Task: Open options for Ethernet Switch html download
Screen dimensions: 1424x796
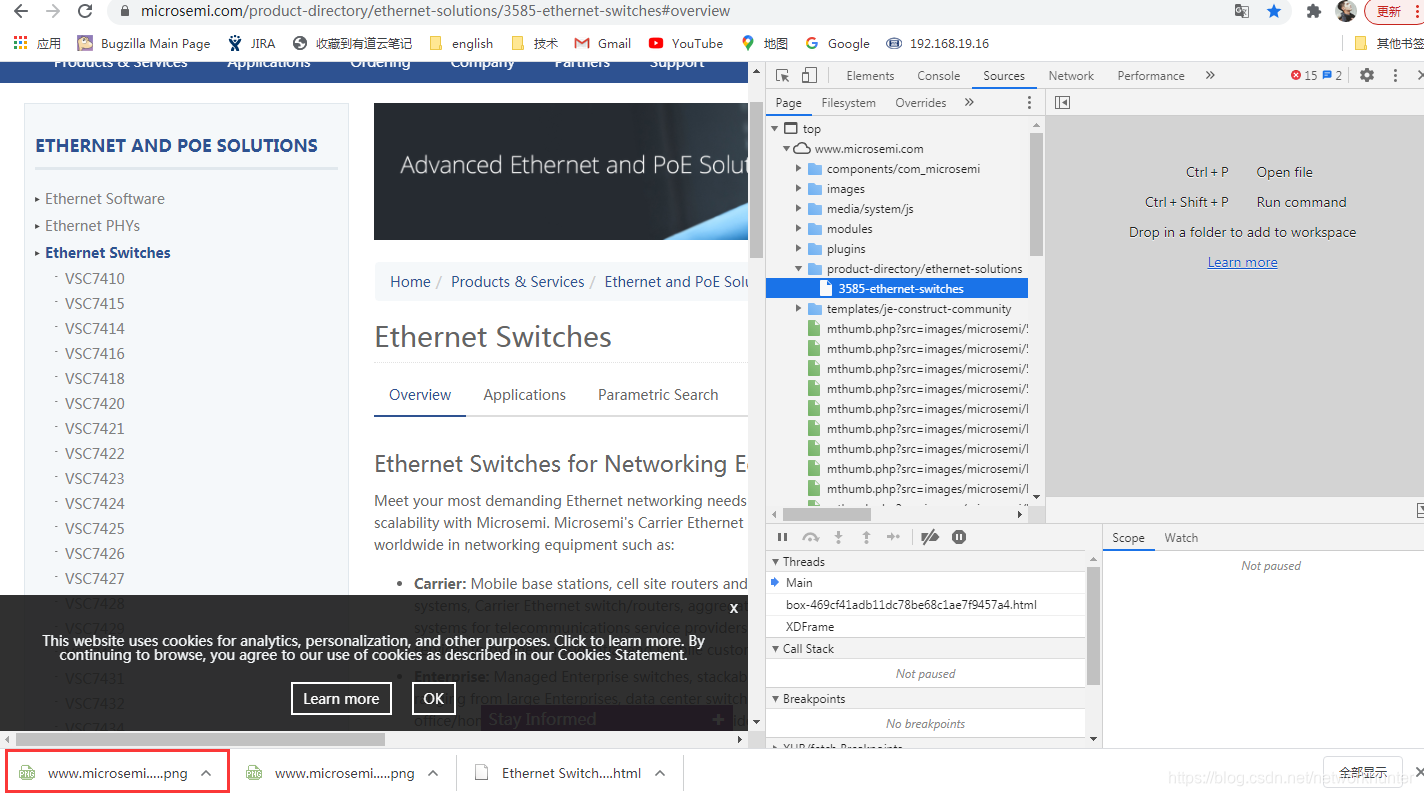Action: pyautogui.click(x=661, y=773)
